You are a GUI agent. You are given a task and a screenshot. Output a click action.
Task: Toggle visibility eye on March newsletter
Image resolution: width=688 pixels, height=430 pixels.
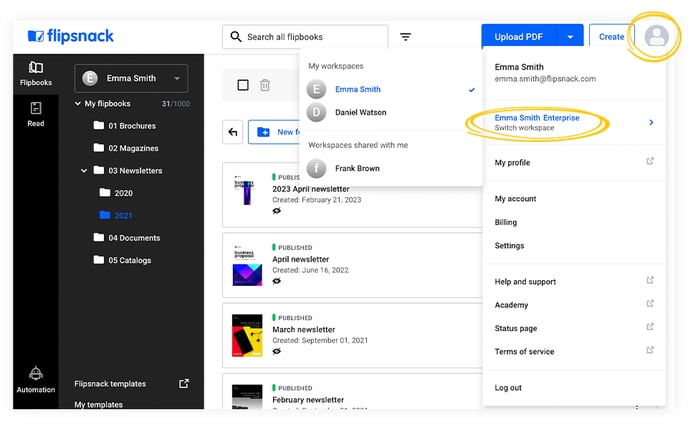point(276,351)
